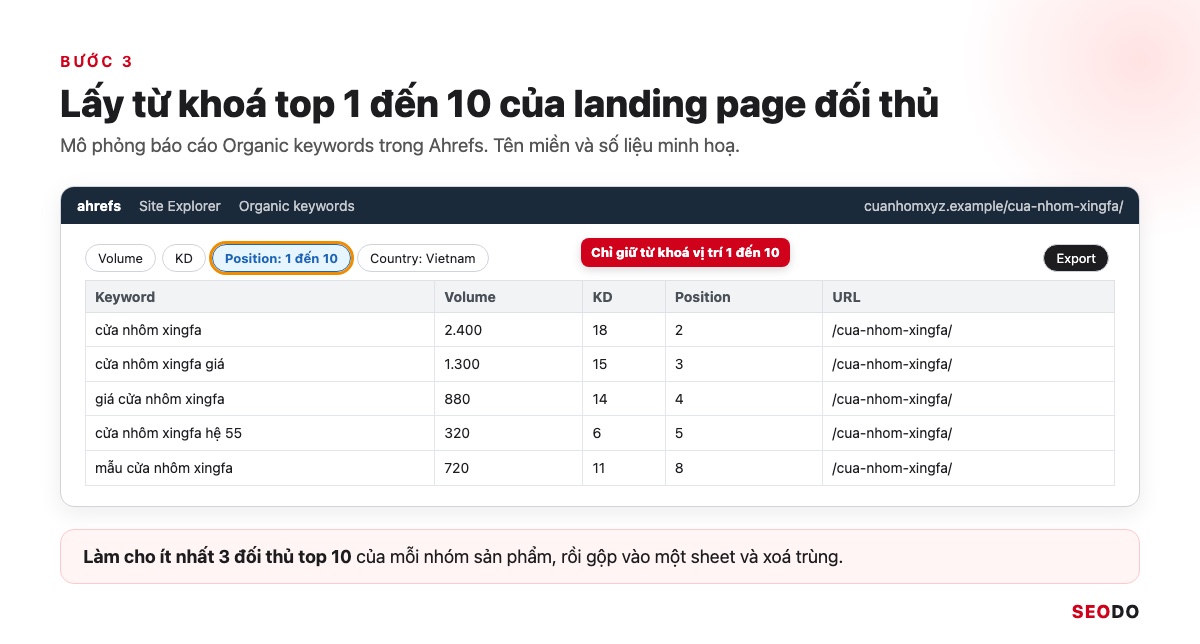Click the volume value 1.300

pos(462,364)
